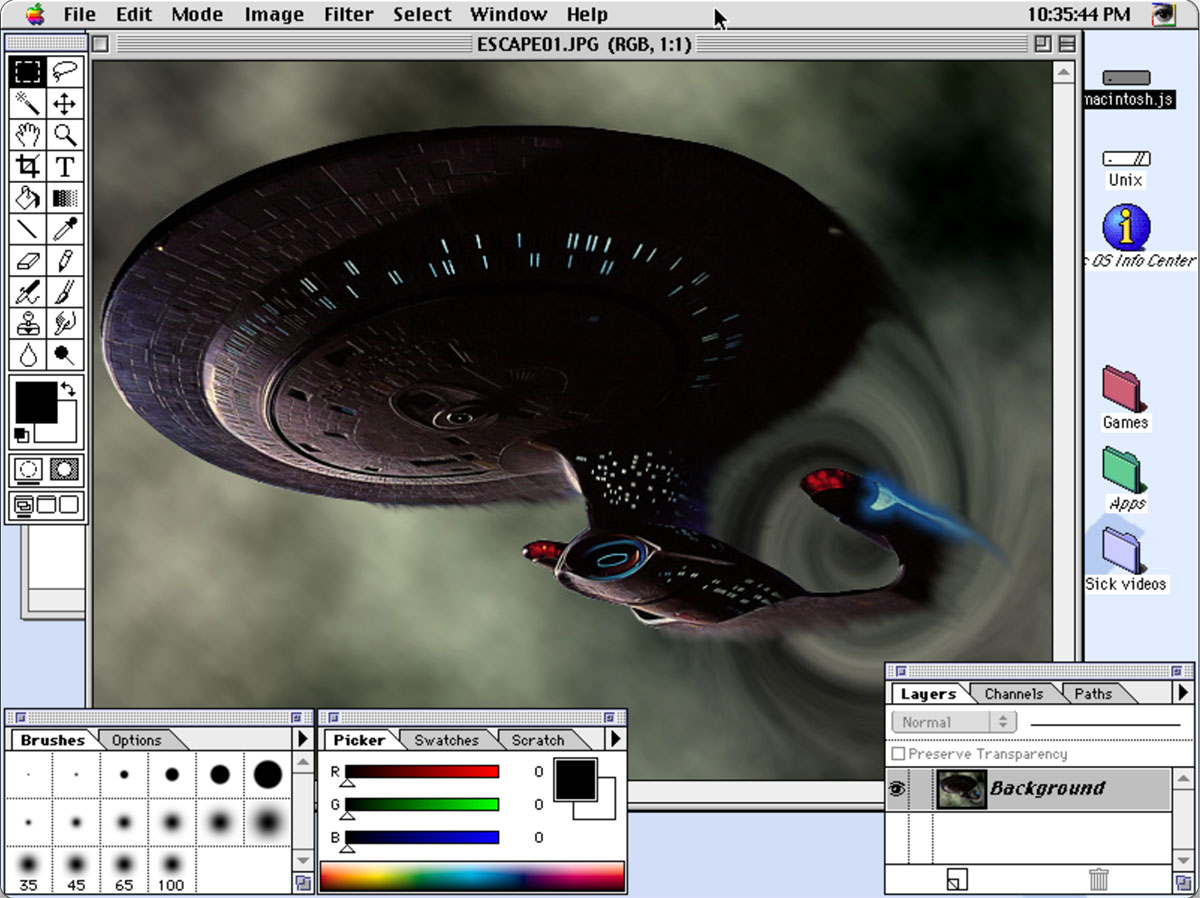The width and height of the screenshot is (1200, 898).
Task: Open the Brushes palette flyout menu arrow
Action: tap(303, 739)
